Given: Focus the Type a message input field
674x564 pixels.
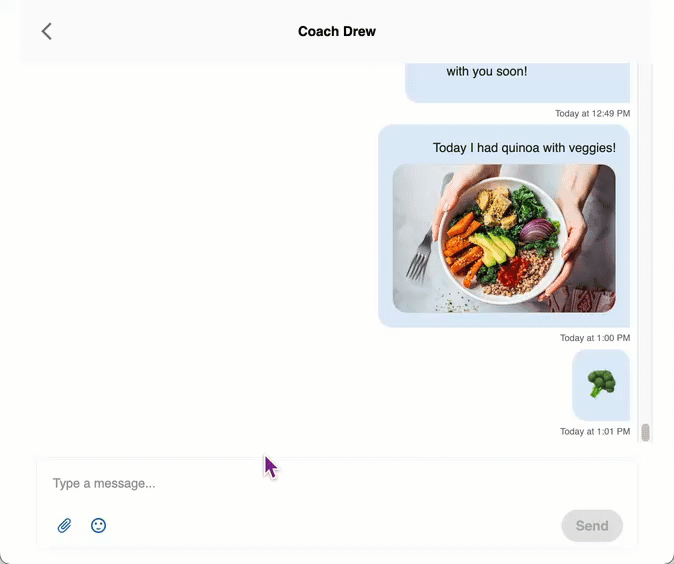Looking at the screenshot, I should point(337,484).
